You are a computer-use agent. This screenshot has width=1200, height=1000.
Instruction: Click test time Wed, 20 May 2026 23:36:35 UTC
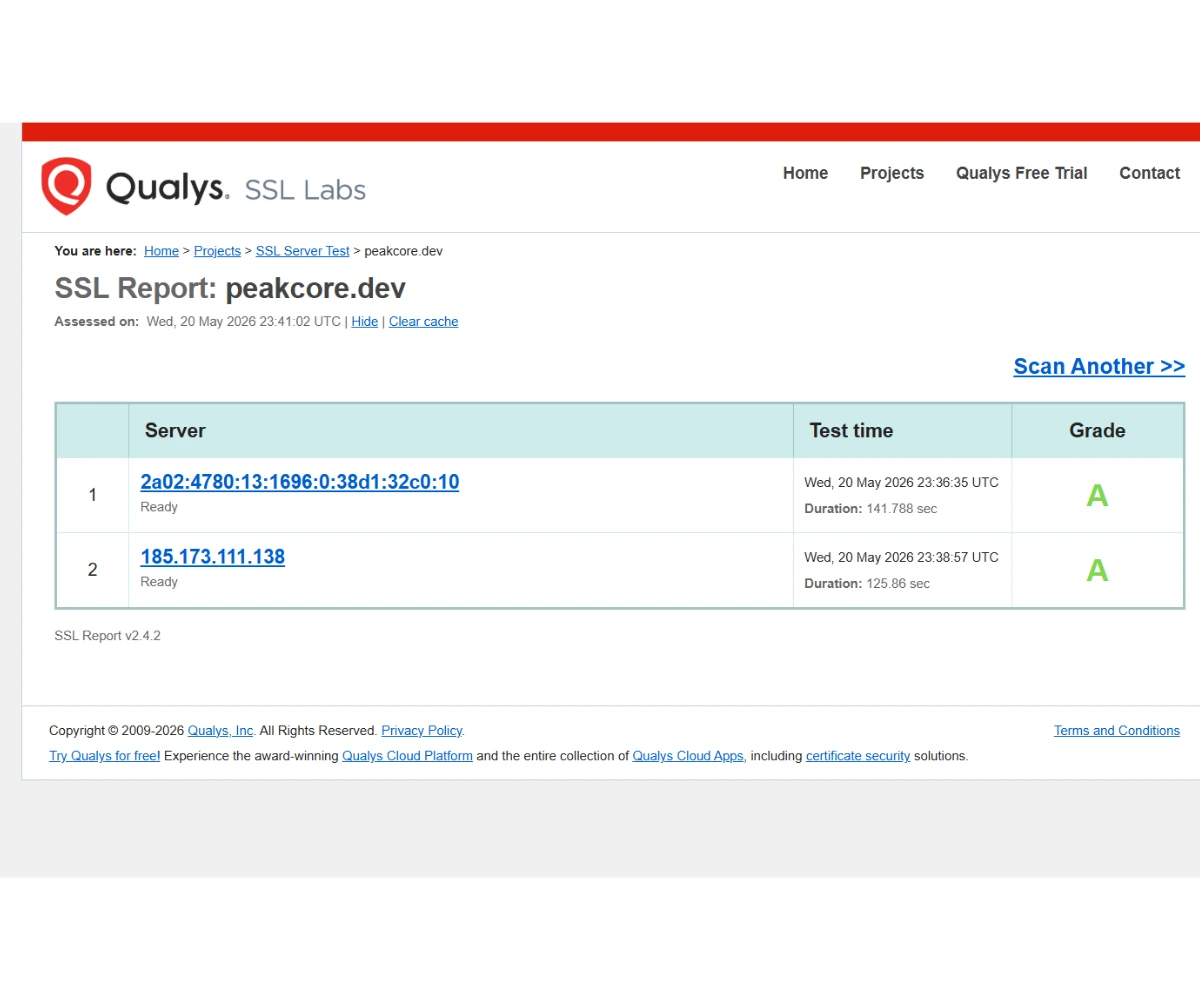901,482
